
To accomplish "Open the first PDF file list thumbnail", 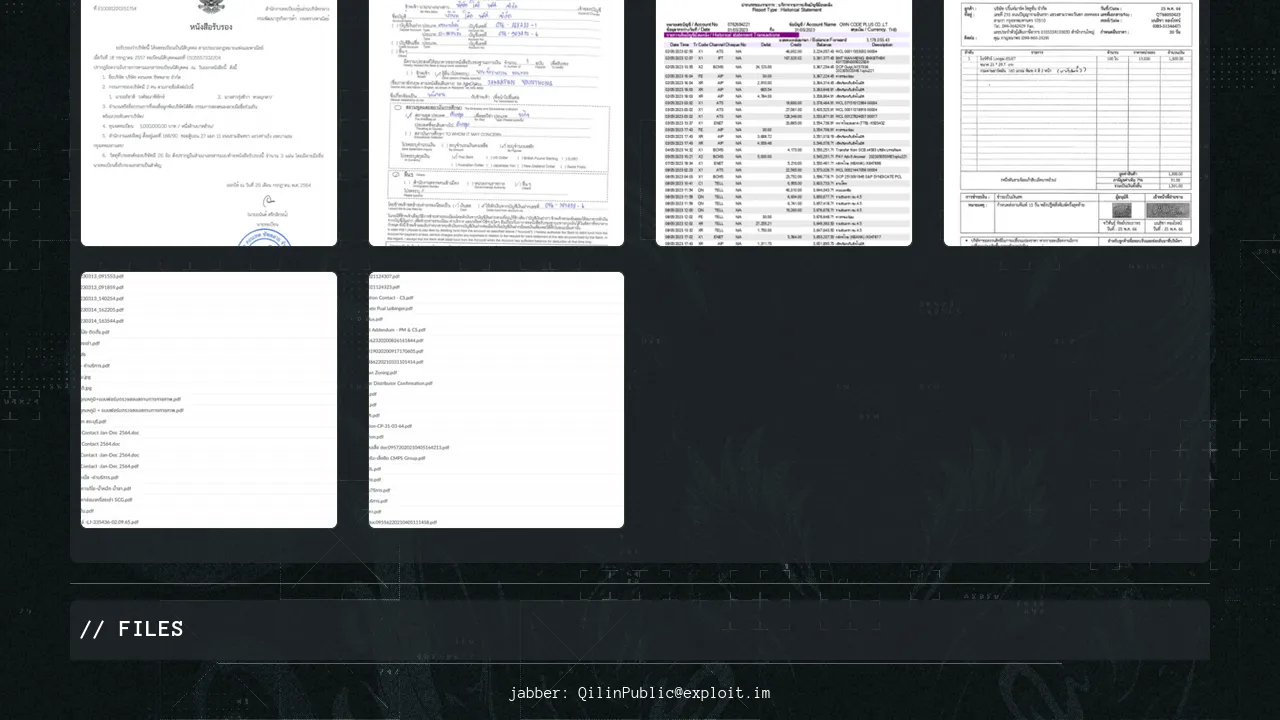I will (208, 400).
